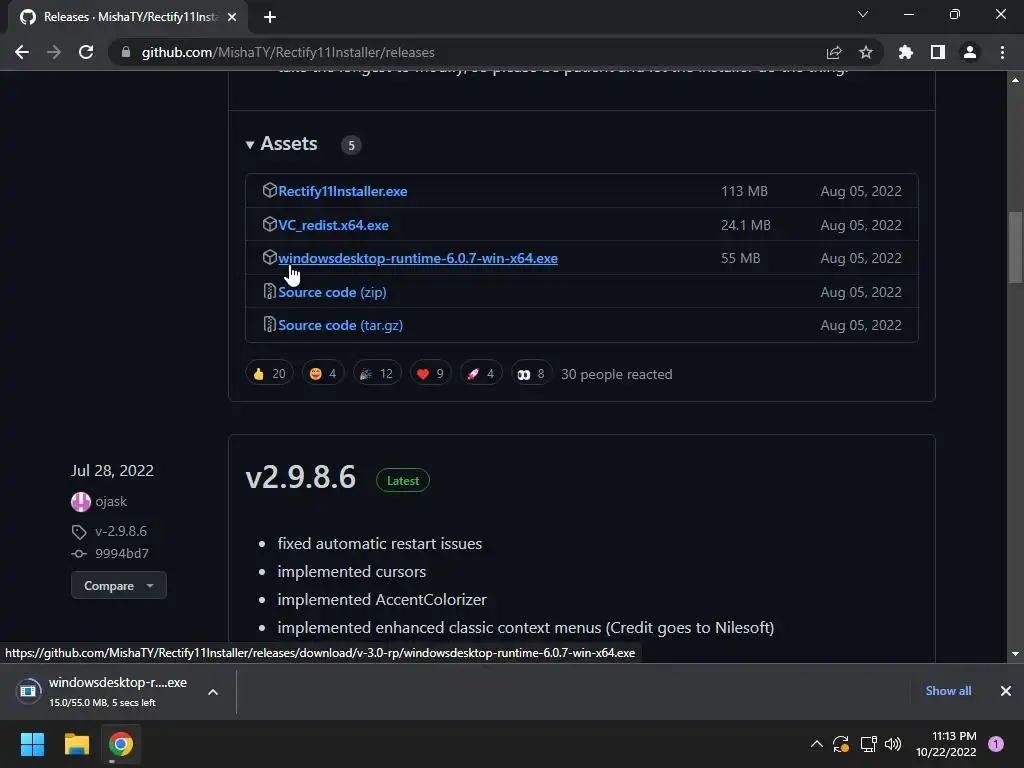Go back to the previous page
The image size is (1024, 768).
point(22,52)
